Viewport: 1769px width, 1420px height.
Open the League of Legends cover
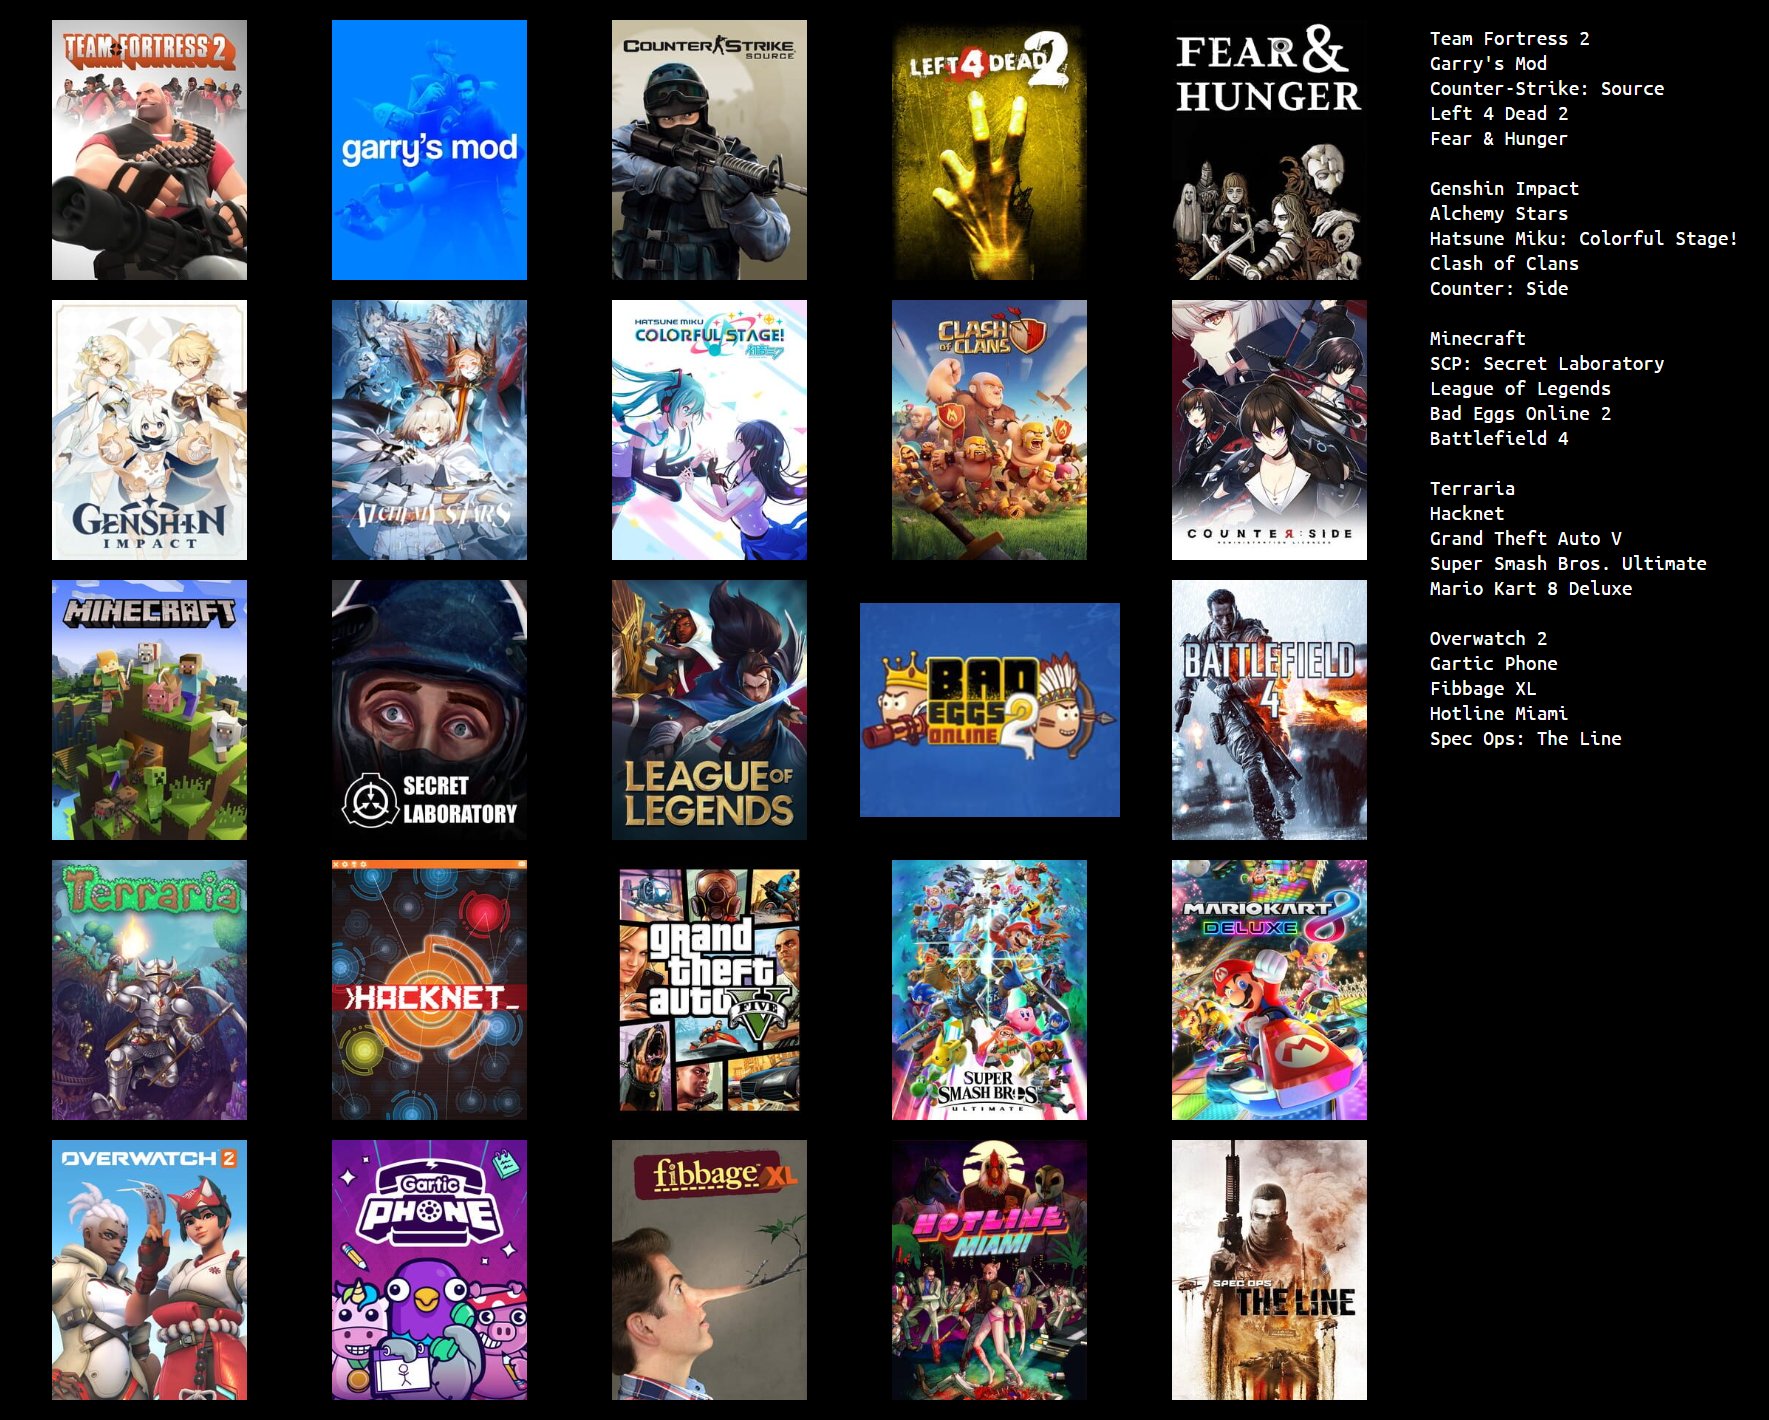coord(709,710)
